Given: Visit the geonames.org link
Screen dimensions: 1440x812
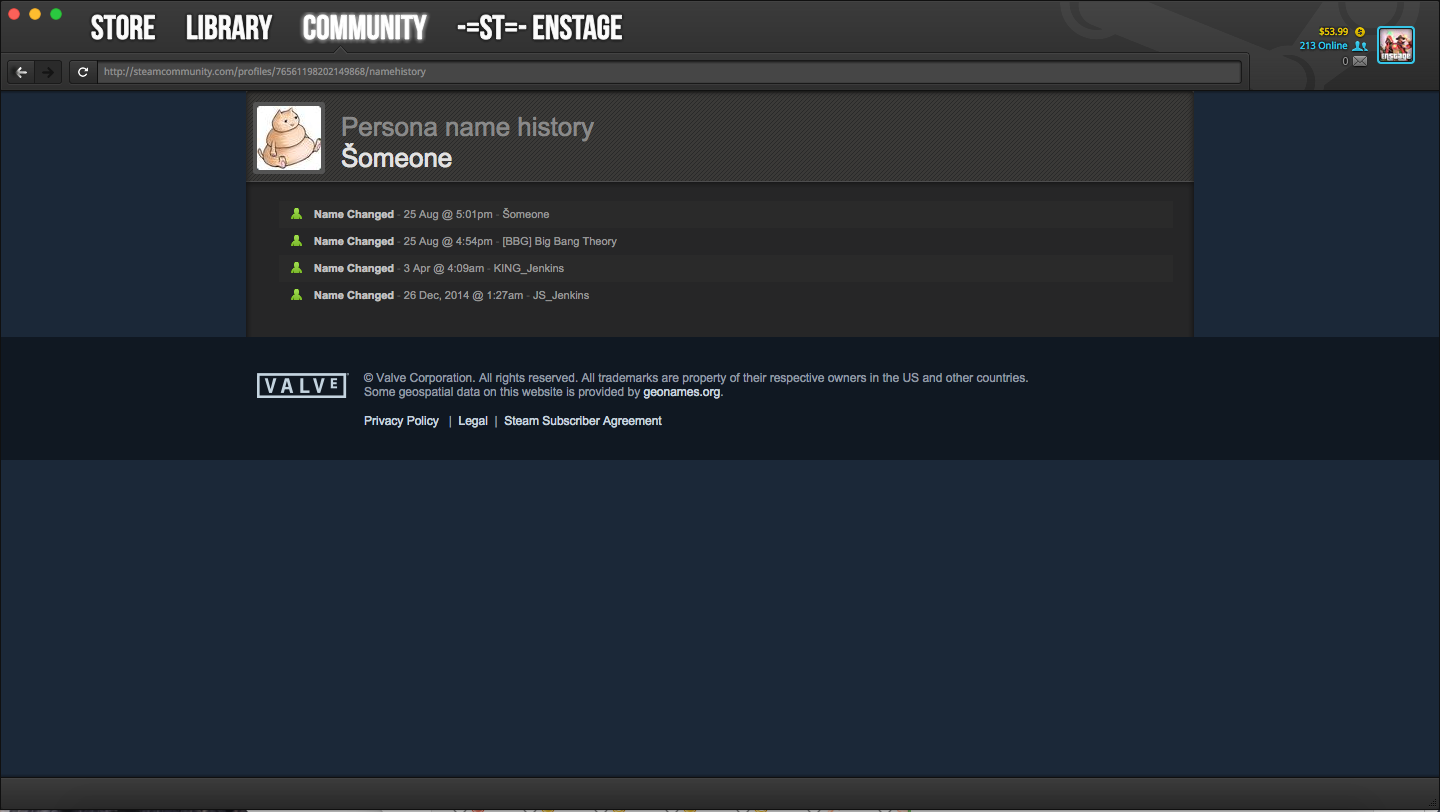Looking at the screenshot, I should 681,392.
